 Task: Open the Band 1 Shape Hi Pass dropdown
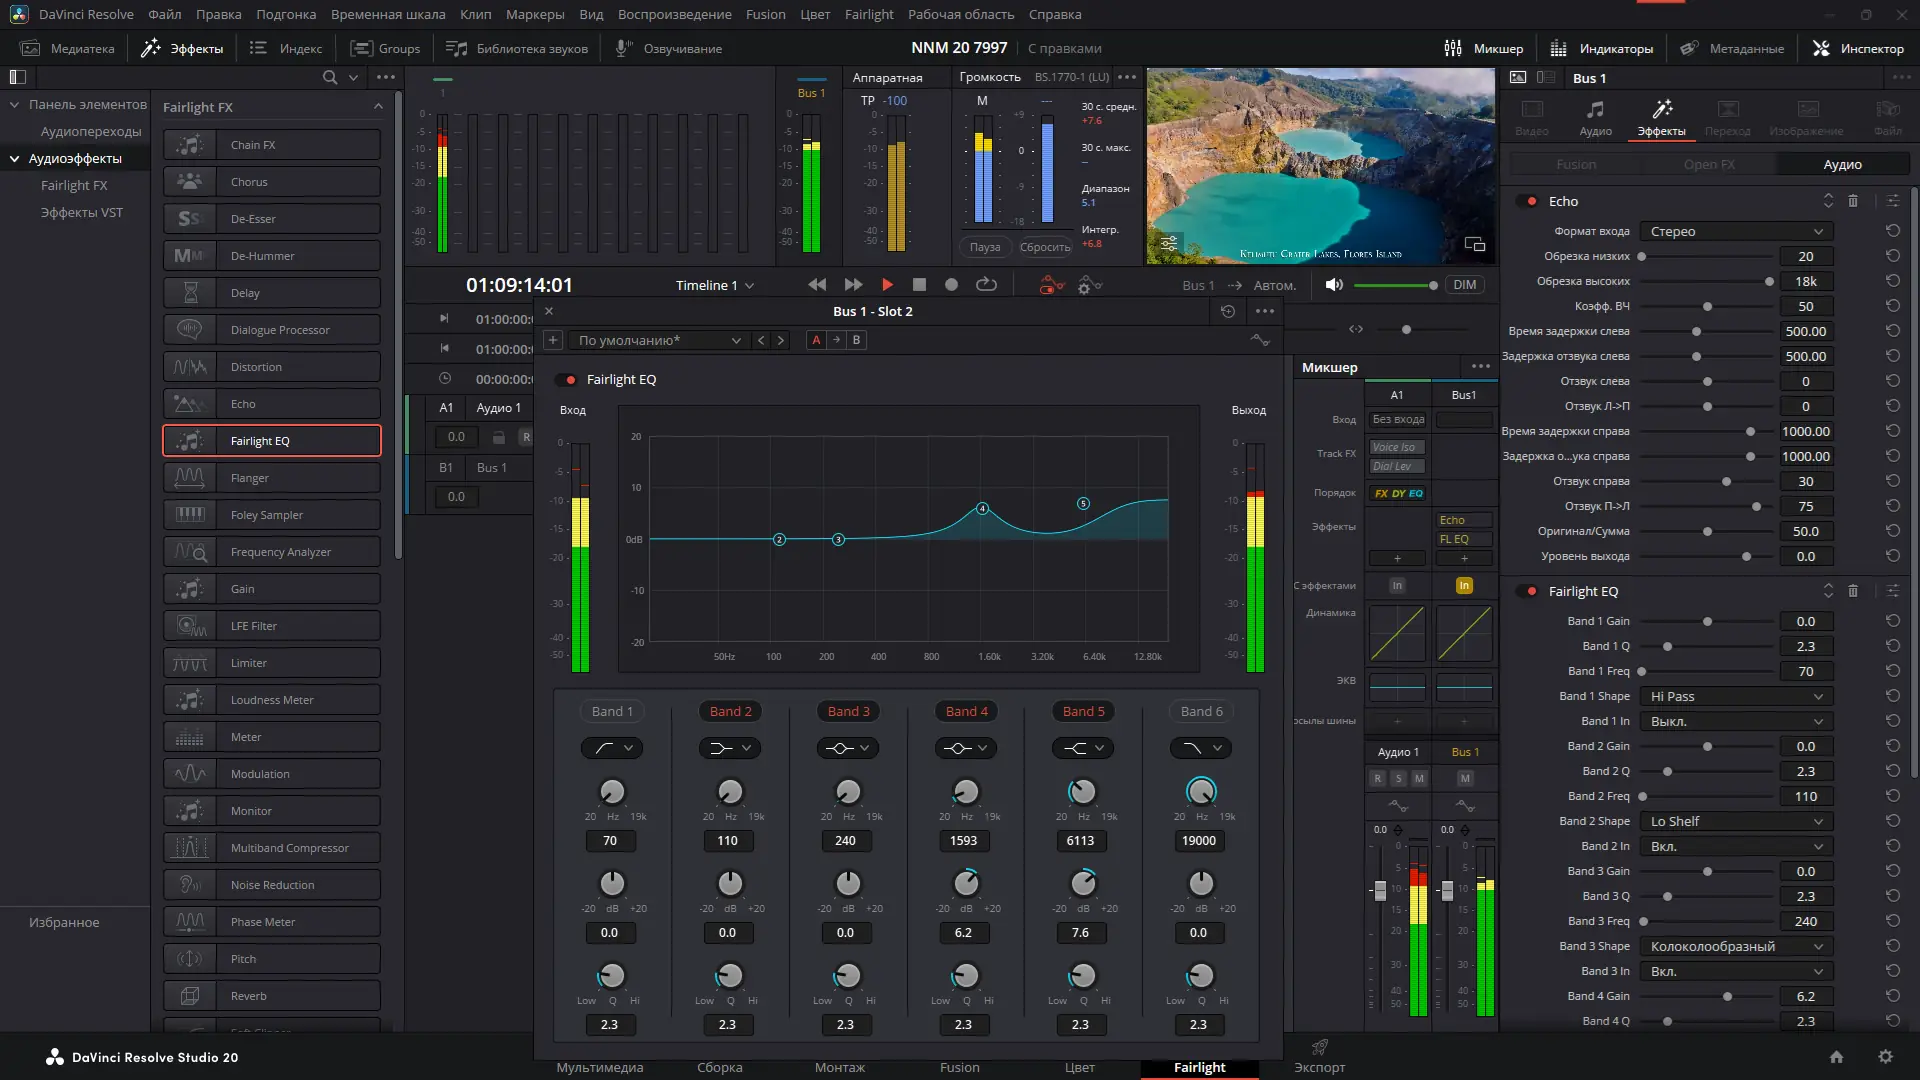(1735, 696)
